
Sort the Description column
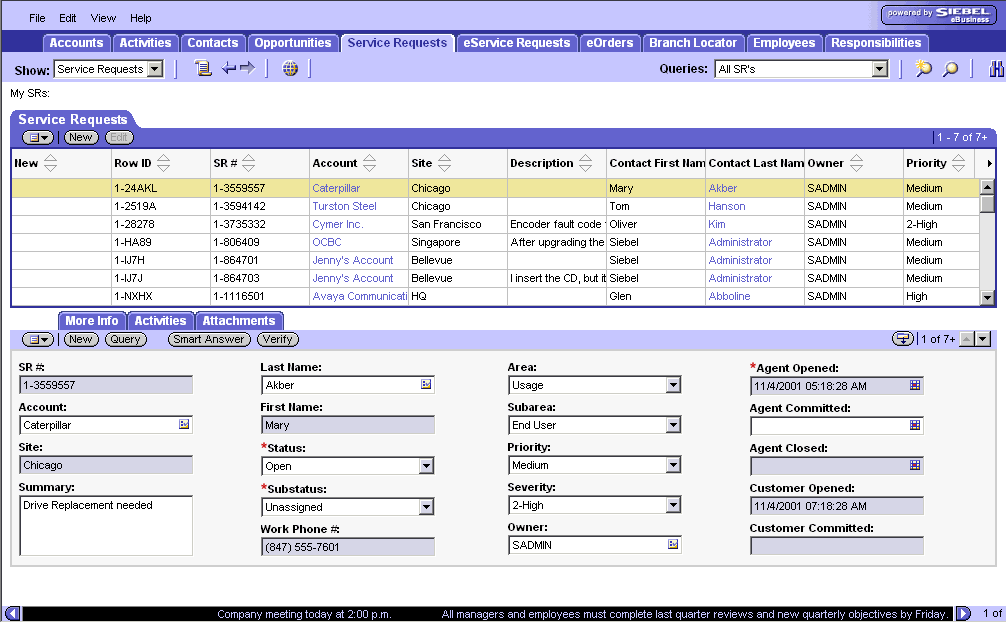click(585, 163)
